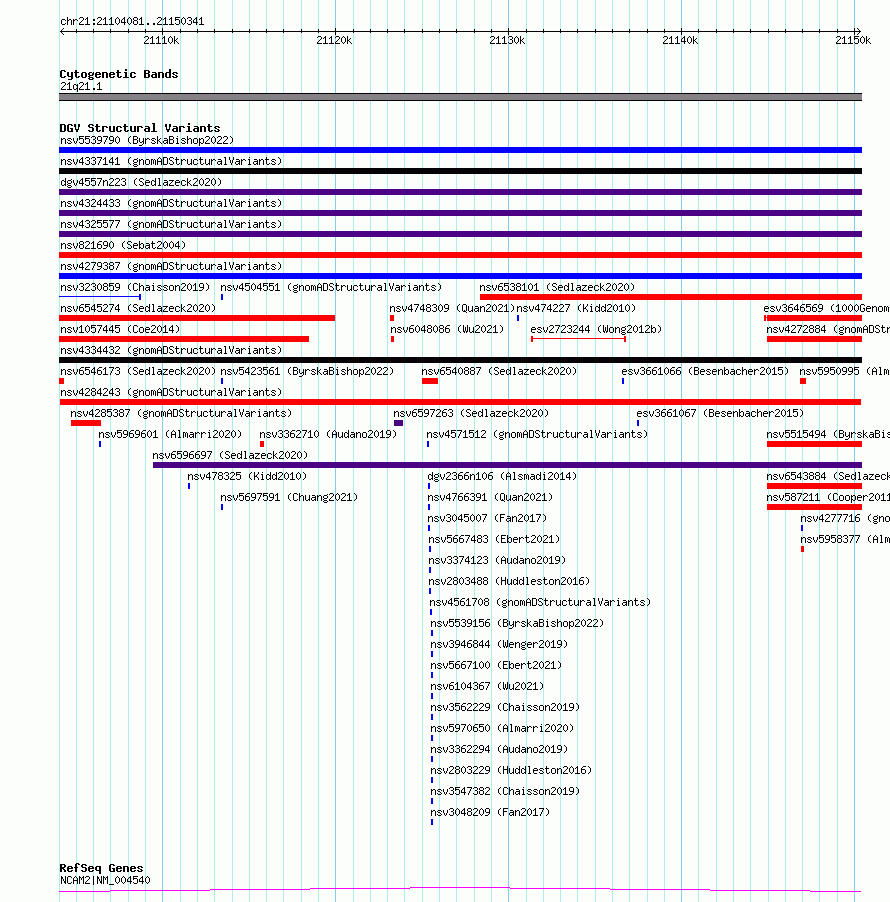Select the nsv821690 (Sebat2004) red bar
The width and height of the screenshot is (890, 902).
tap(460, 255)
